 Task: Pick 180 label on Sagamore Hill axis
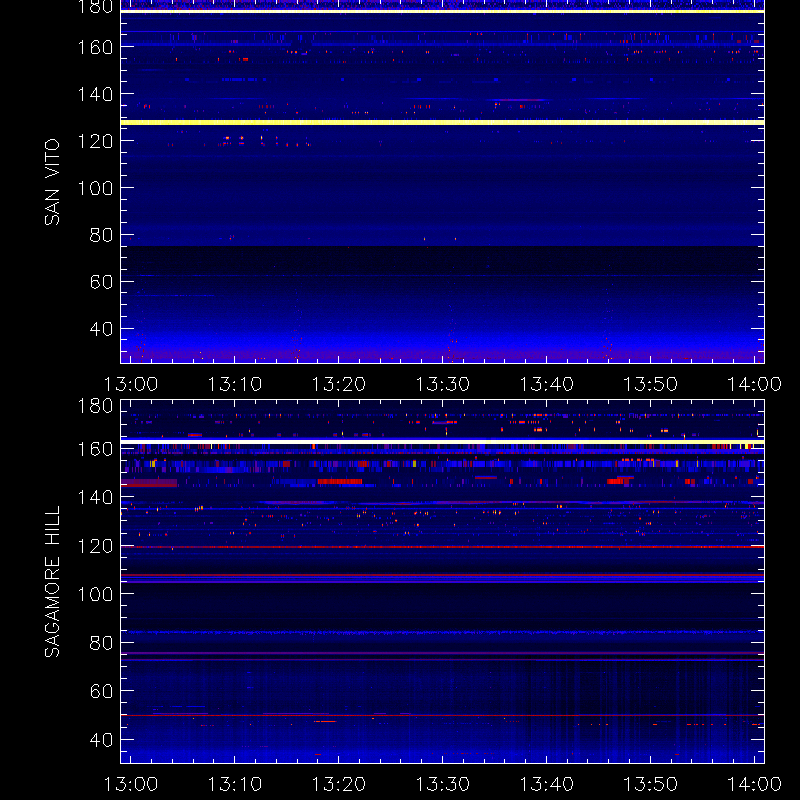pos(95,406)
